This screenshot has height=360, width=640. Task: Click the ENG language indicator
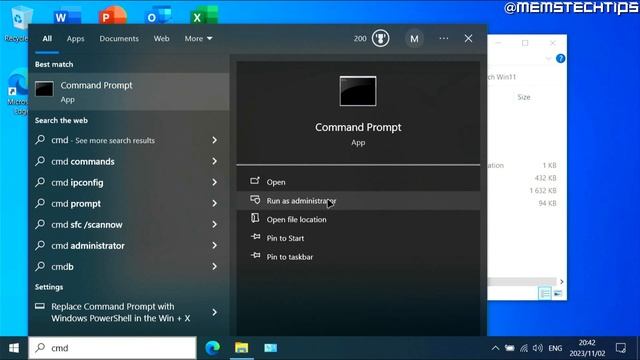tap(555, 348)
